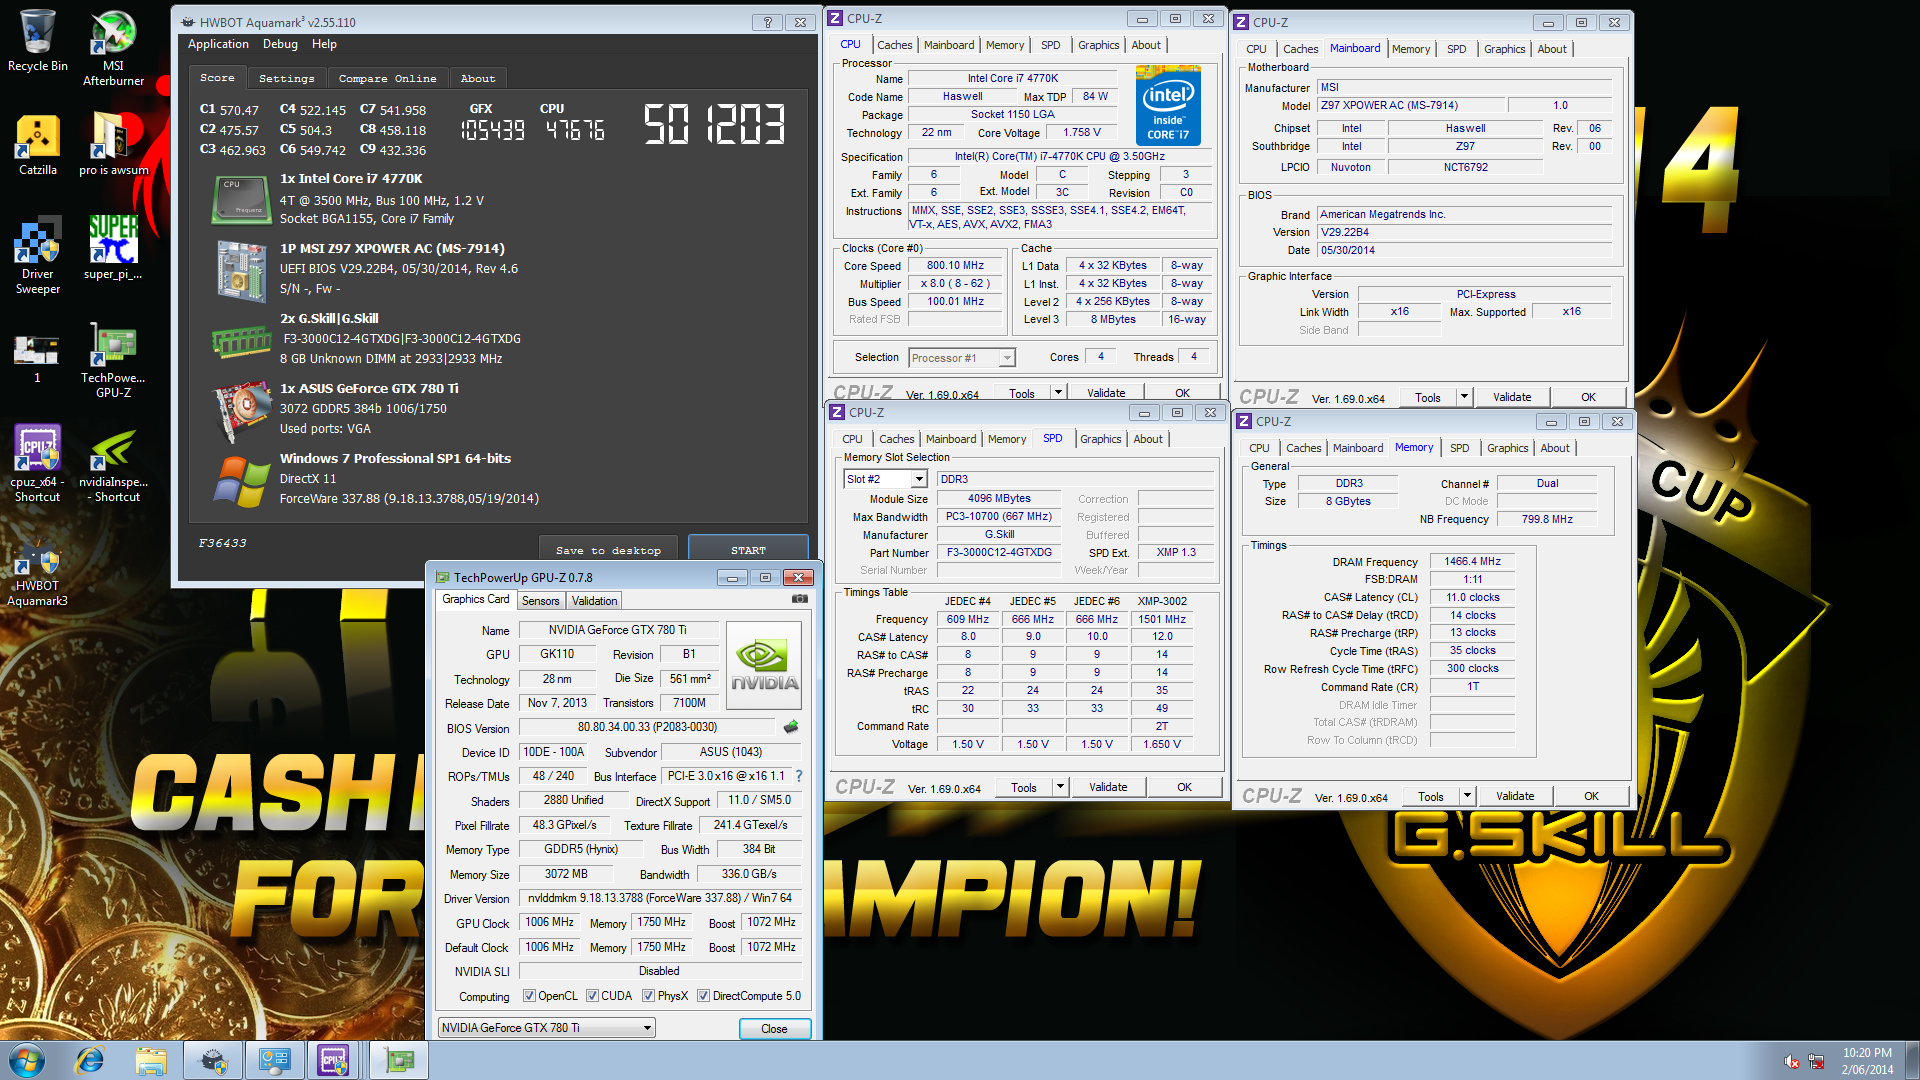Open the Processor #1 selection dropdown
Screen dimensions: 1920x1080
(x=962, y=358)
